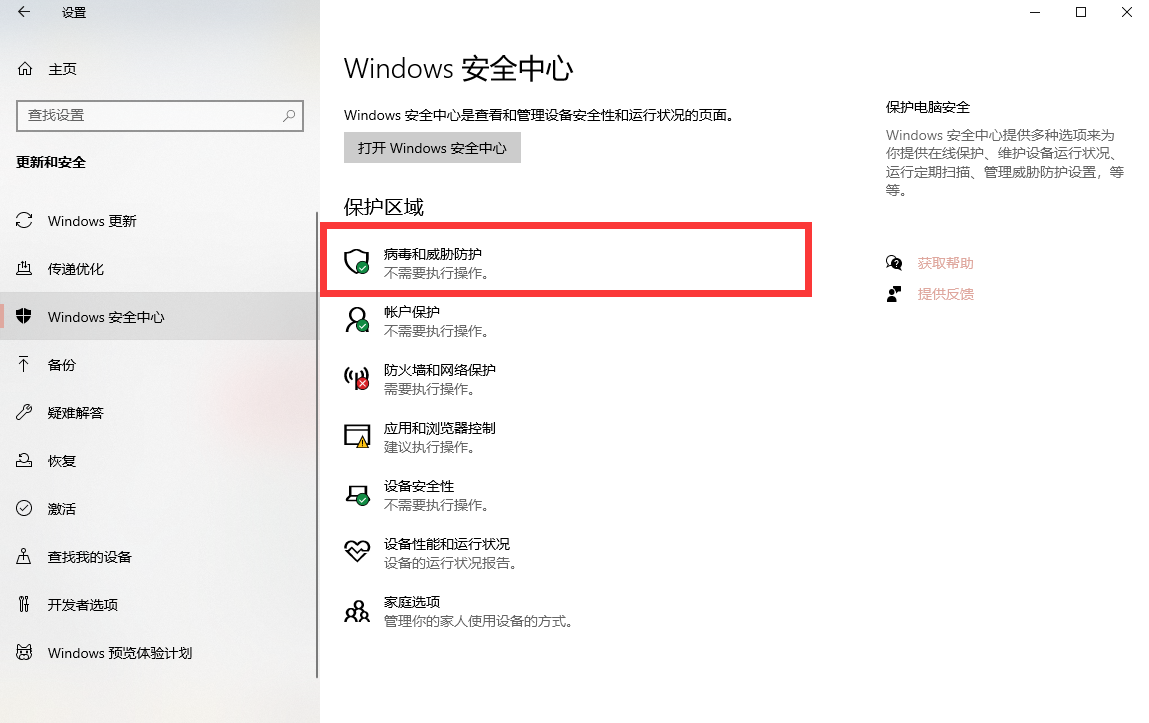Click the Windows Security shield icon in the sidebar
1149x723 pixels.
(24, 316)
